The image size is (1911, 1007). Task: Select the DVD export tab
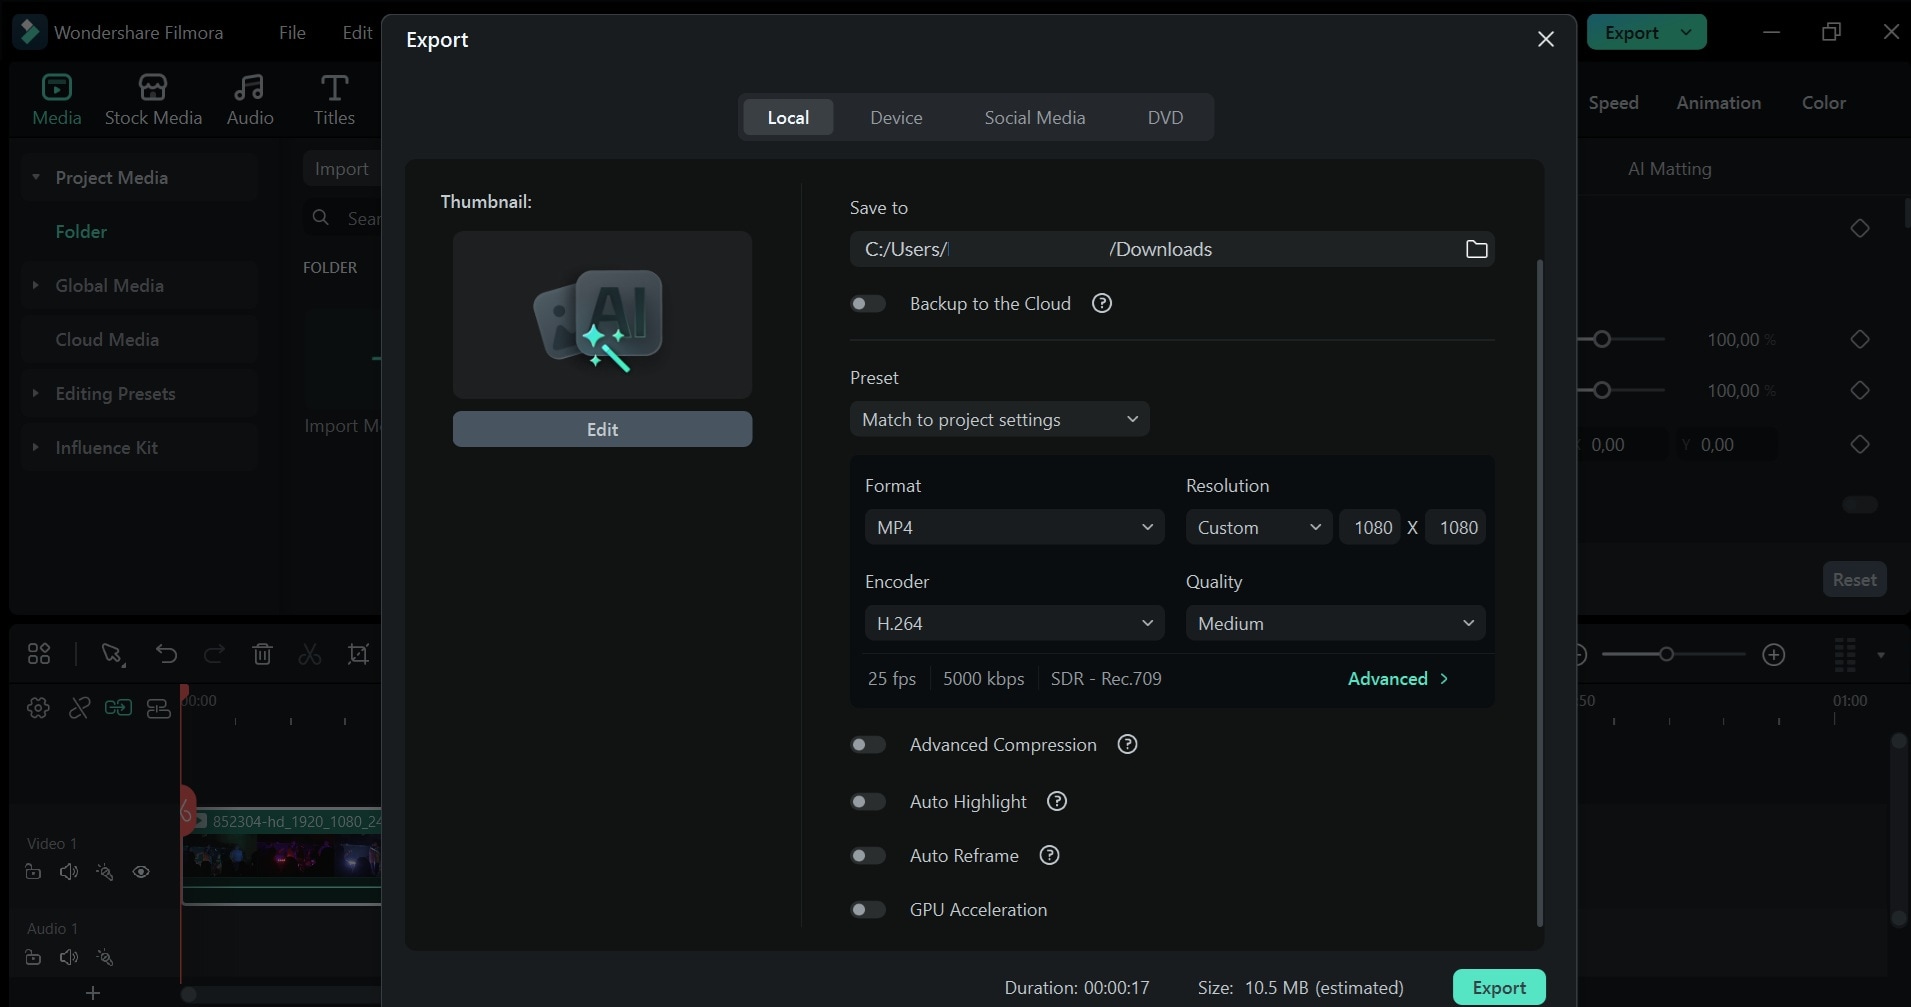(x=1166, y=117)
